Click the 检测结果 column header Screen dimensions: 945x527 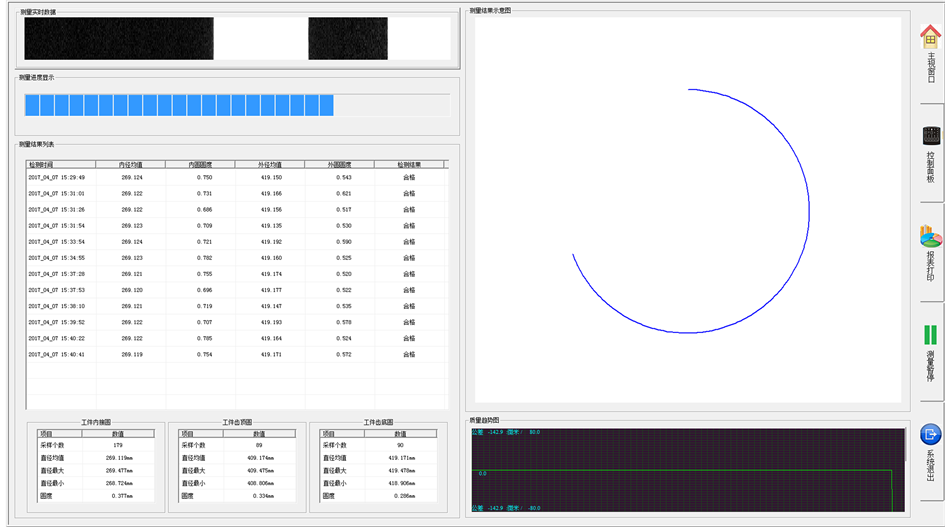pyautogui.click(x=409, y=164)
